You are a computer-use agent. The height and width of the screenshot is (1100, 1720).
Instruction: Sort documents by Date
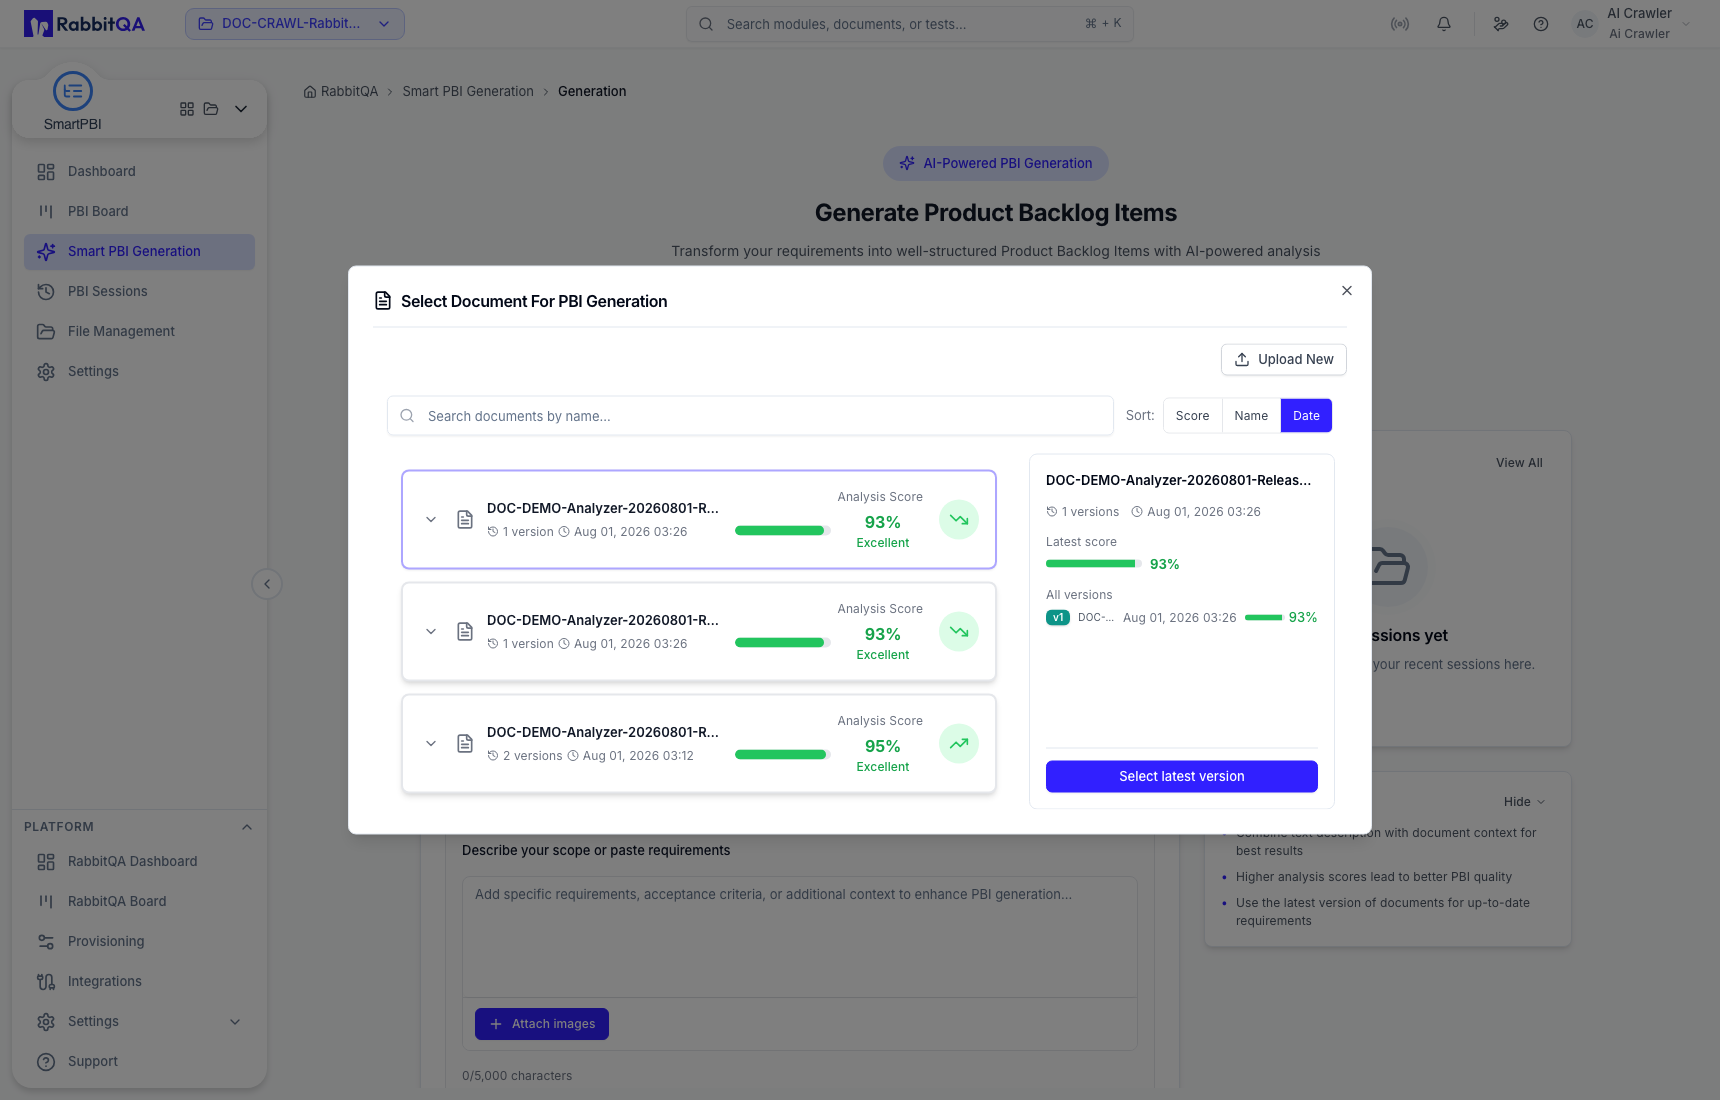click(1306, 416)
